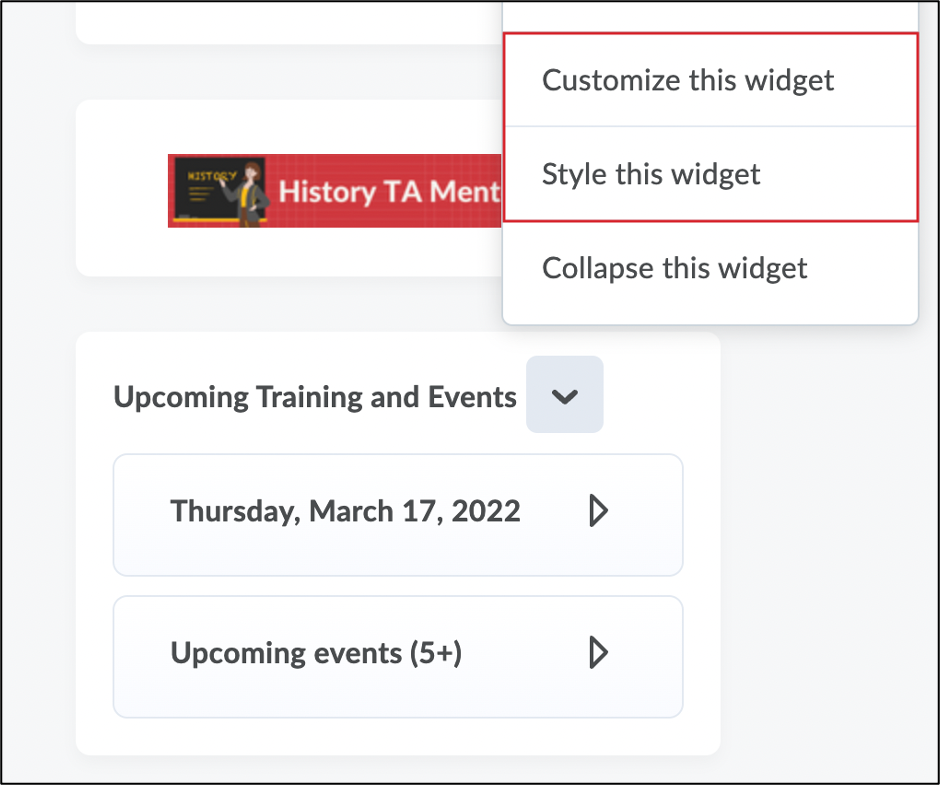Click the Upcoming events (5+) label
940x786 pixels.
316,654
